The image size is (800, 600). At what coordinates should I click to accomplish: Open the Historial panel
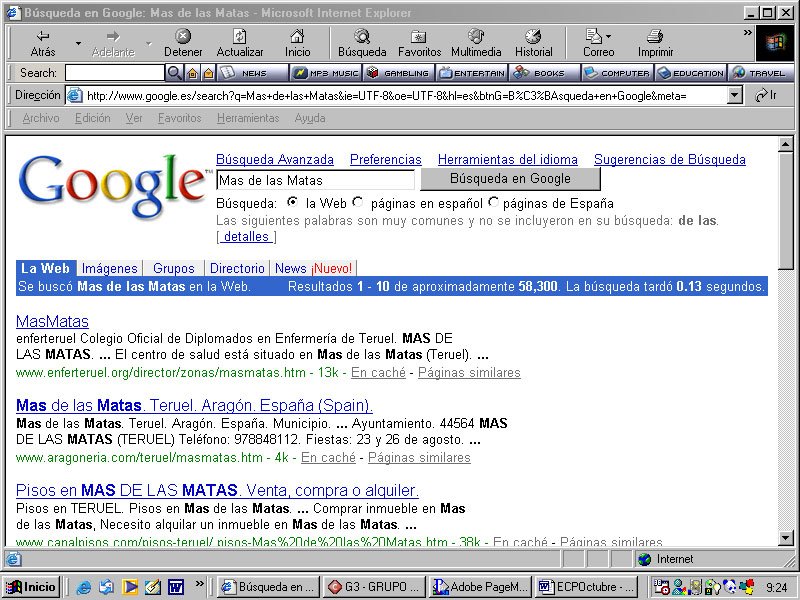click(533, 43)
